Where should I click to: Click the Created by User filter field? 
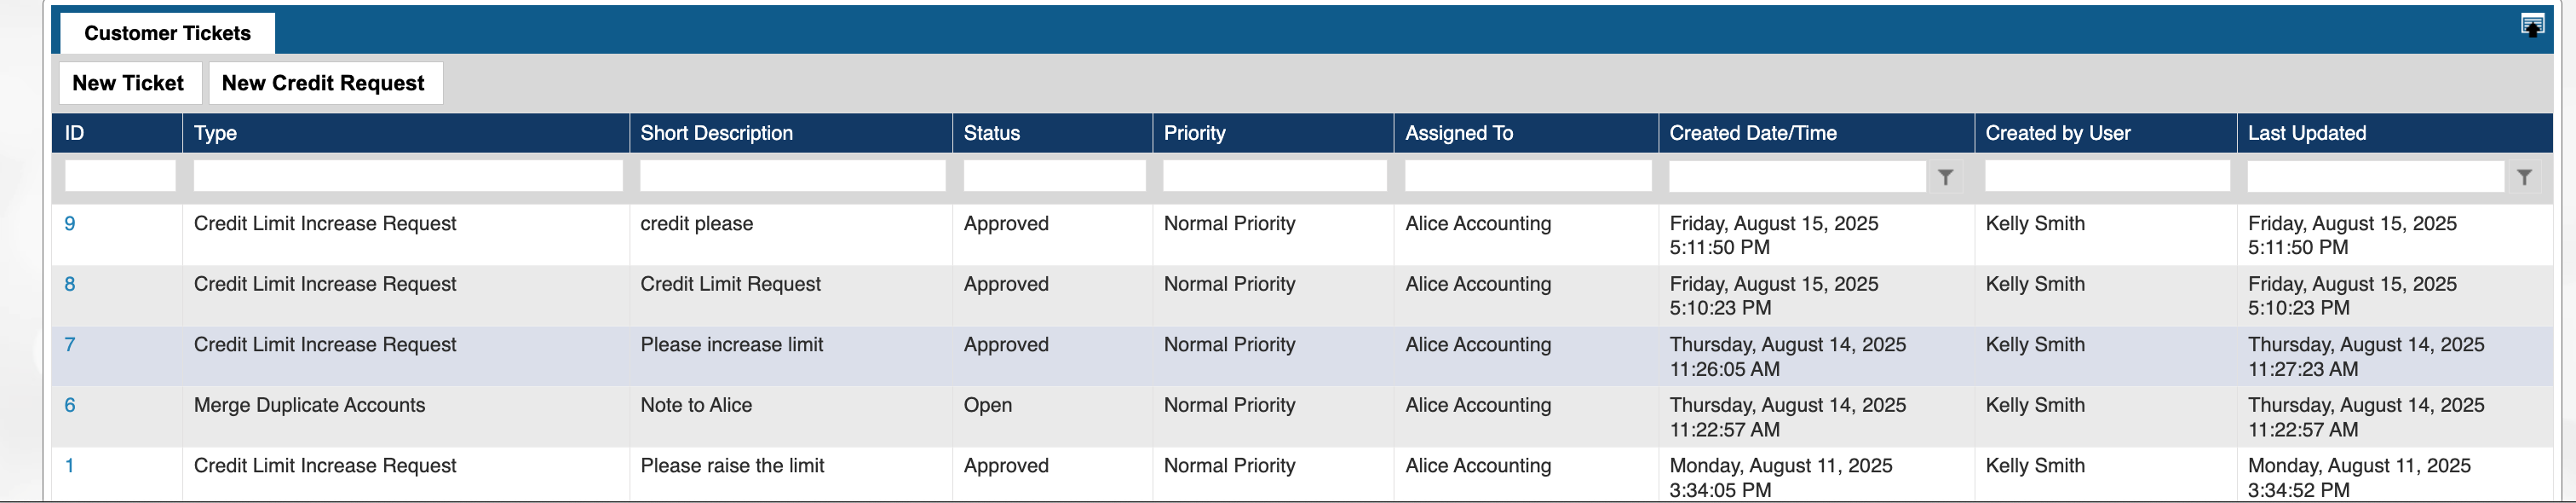[x=2107, y=176]
